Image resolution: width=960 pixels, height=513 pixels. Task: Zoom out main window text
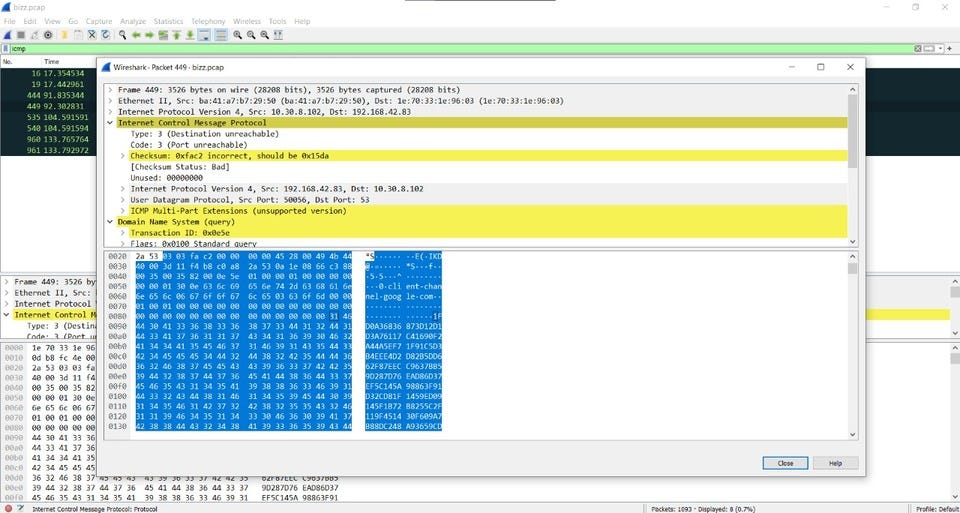[250, 35]
